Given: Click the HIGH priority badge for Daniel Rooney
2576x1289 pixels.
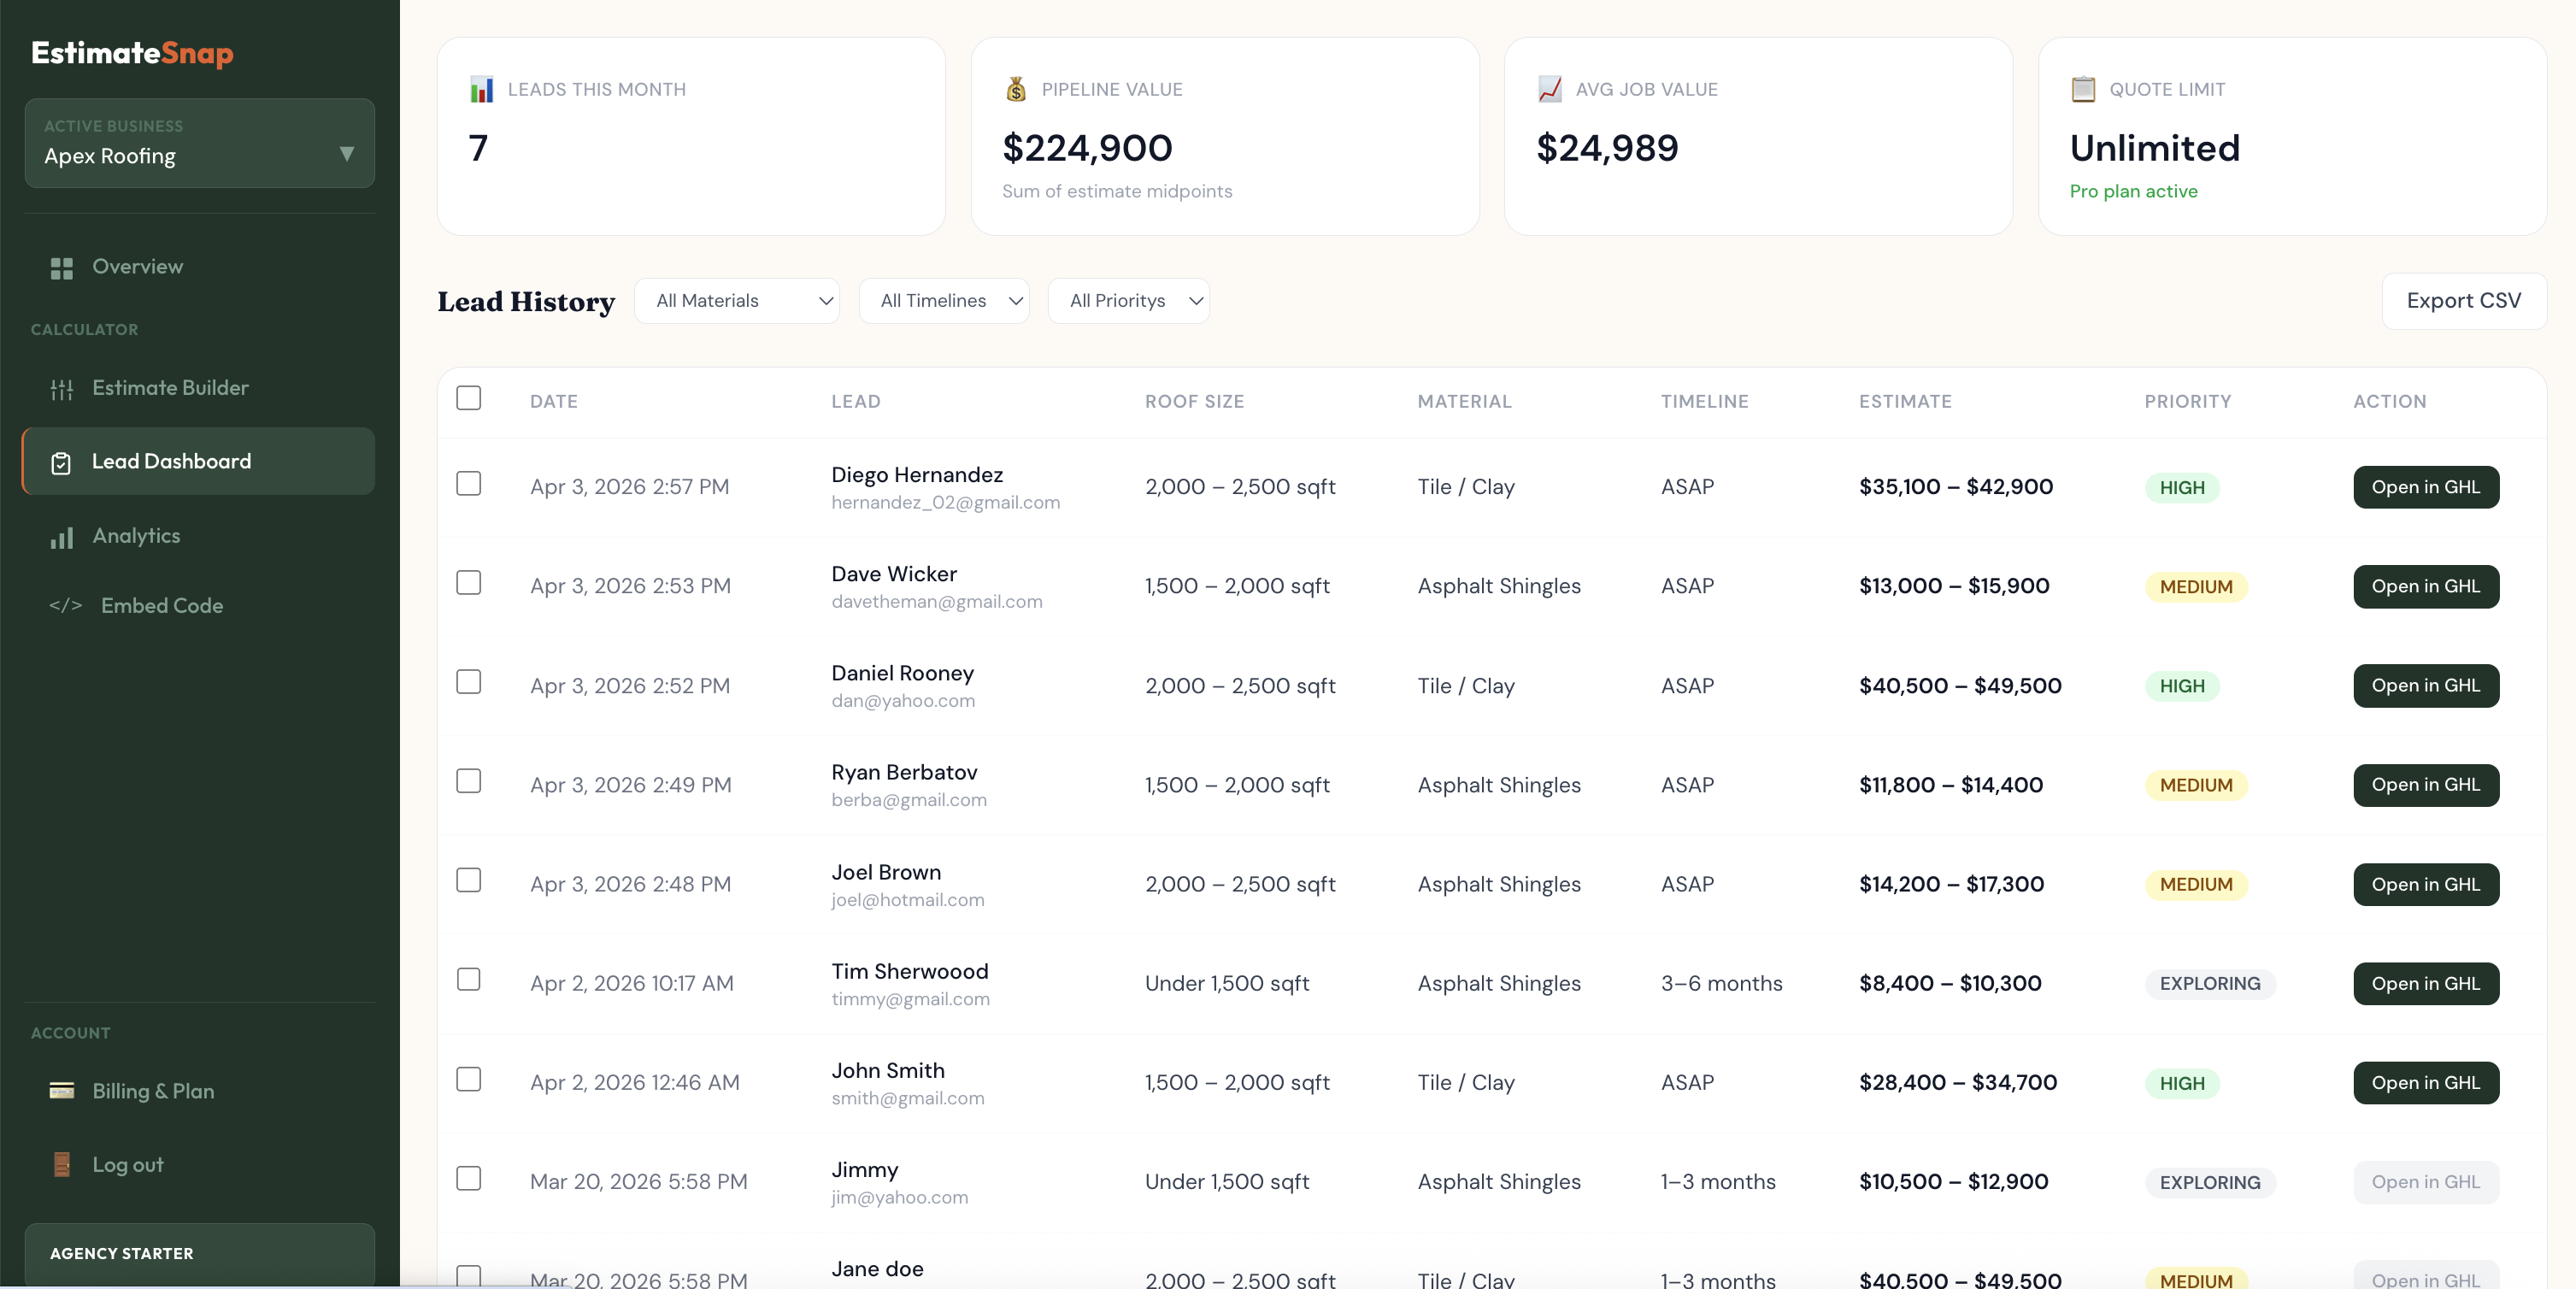Looking at the screenshot, I should point(2183,686).
